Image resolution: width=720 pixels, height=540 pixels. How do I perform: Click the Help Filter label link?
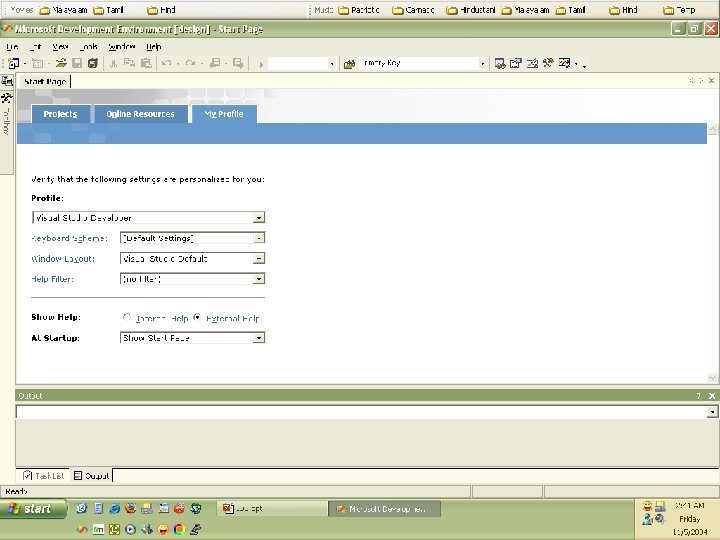52,279
